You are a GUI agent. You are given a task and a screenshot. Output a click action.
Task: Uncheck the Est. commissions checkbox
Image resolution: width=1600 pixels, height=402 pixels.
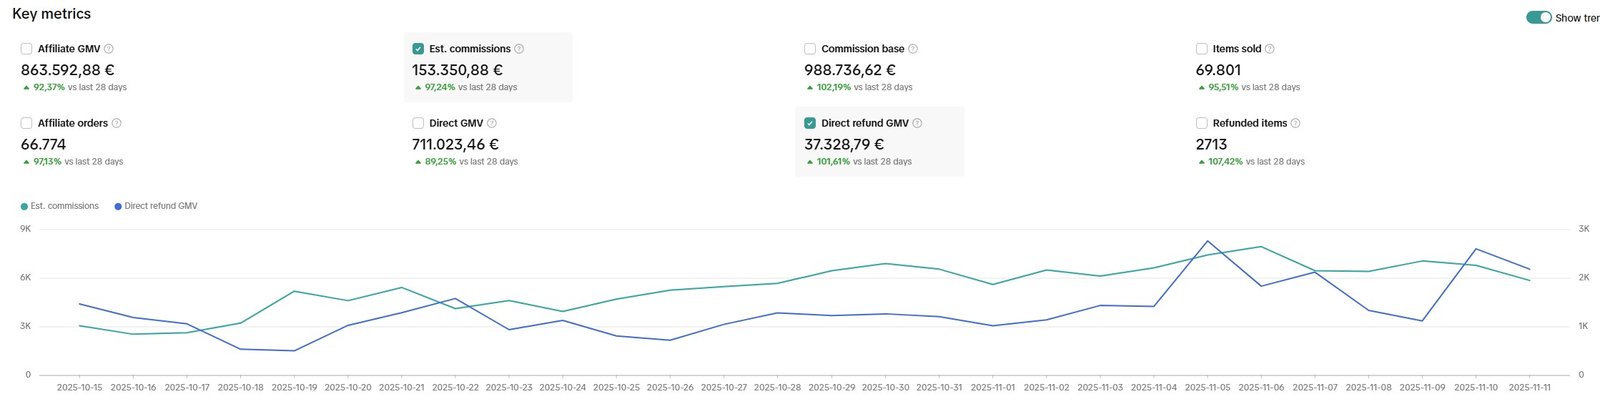pyautogui.click(x=418, y=49)
